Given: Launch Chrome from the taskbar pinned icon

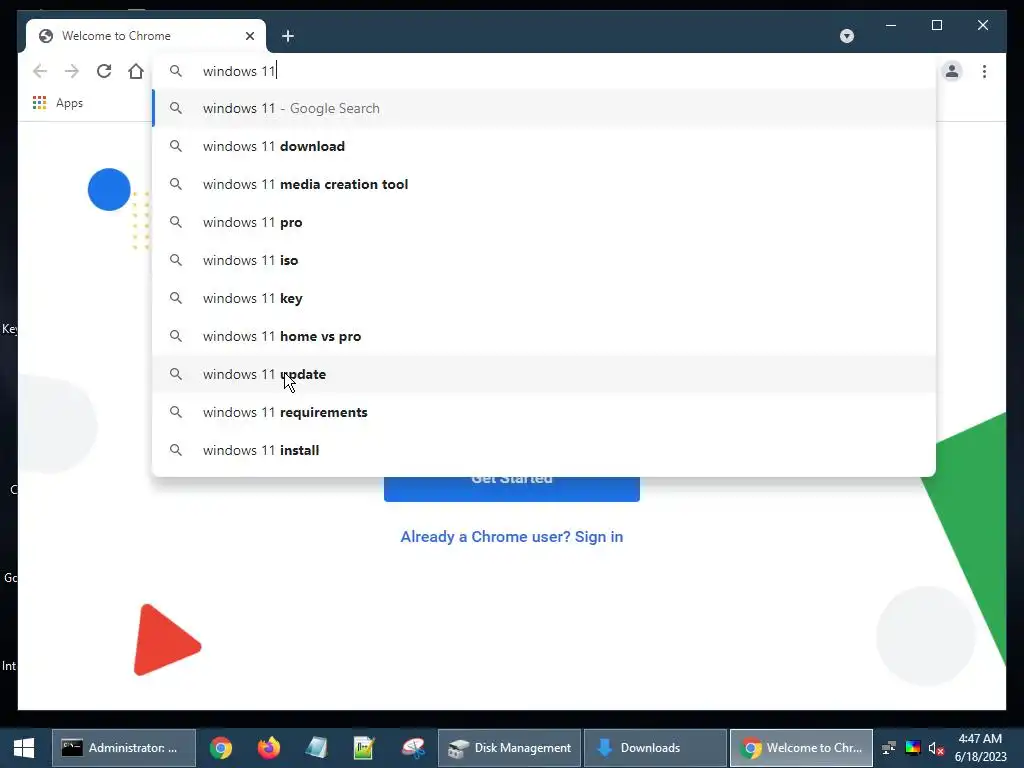Looking at the screenshot, I should pyautogui.click(x=221, y=748).
